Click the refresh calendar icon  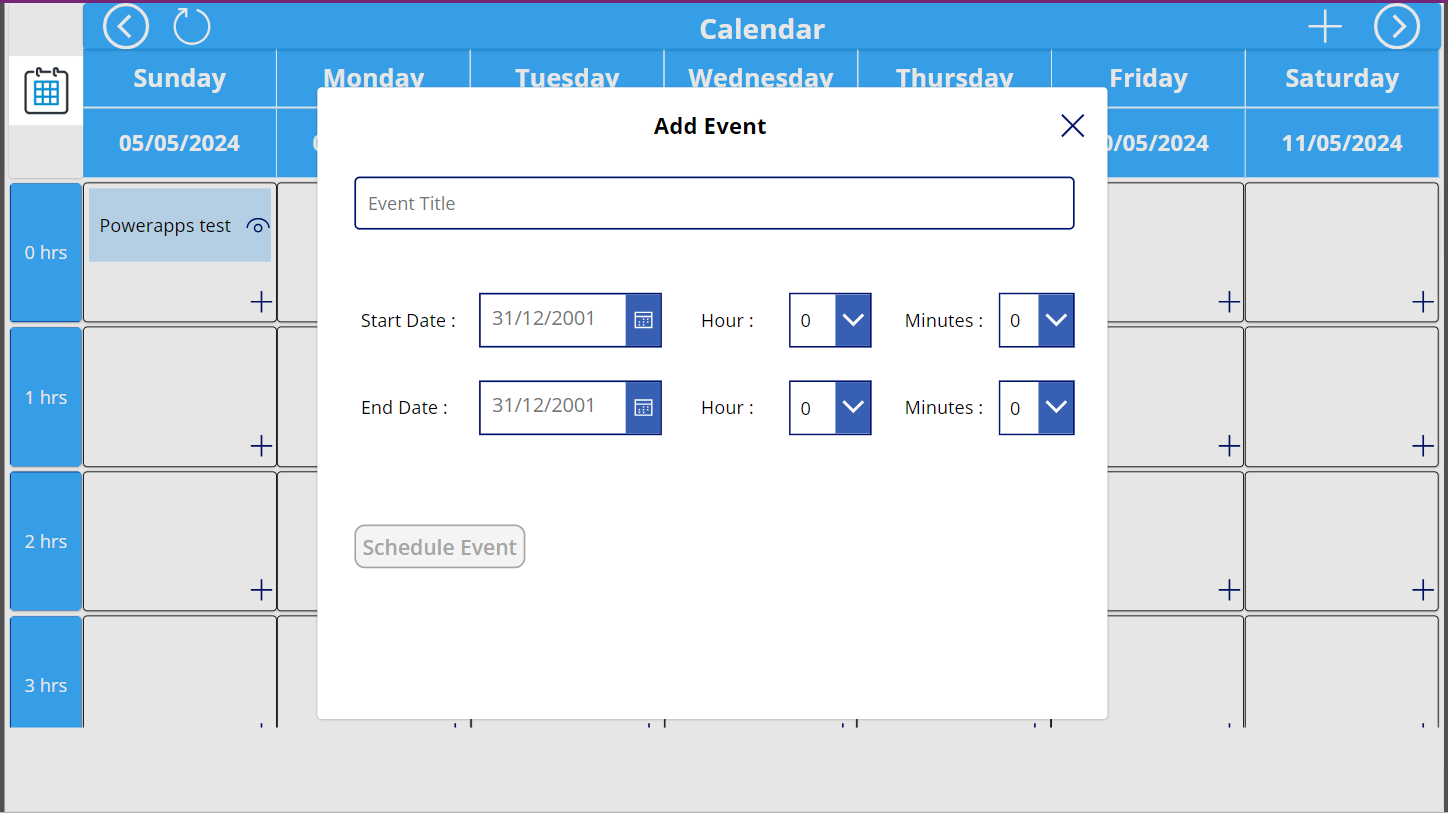(192, 26)
